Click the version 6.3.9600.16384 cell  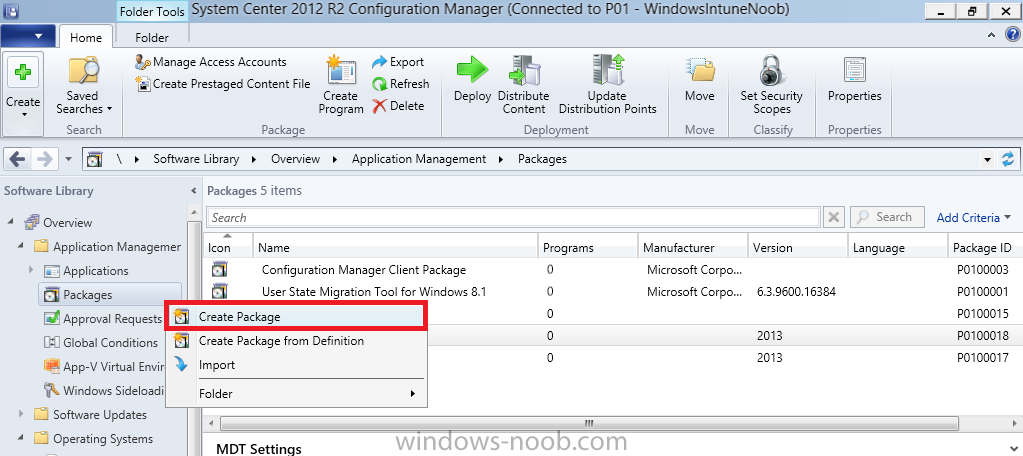(x=797, y=291)
